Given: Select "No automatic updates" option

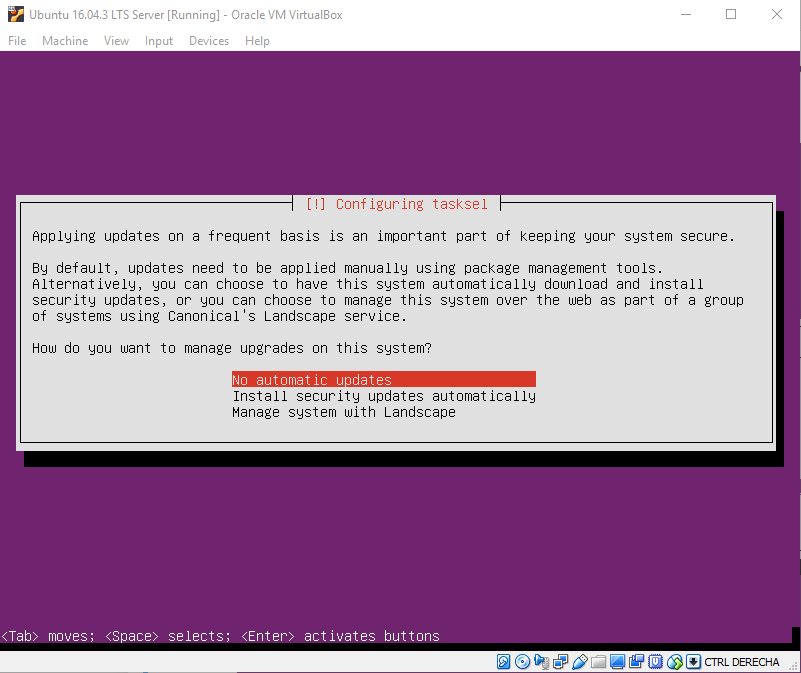Looking at the screenshot, I should tap(312, 380).
